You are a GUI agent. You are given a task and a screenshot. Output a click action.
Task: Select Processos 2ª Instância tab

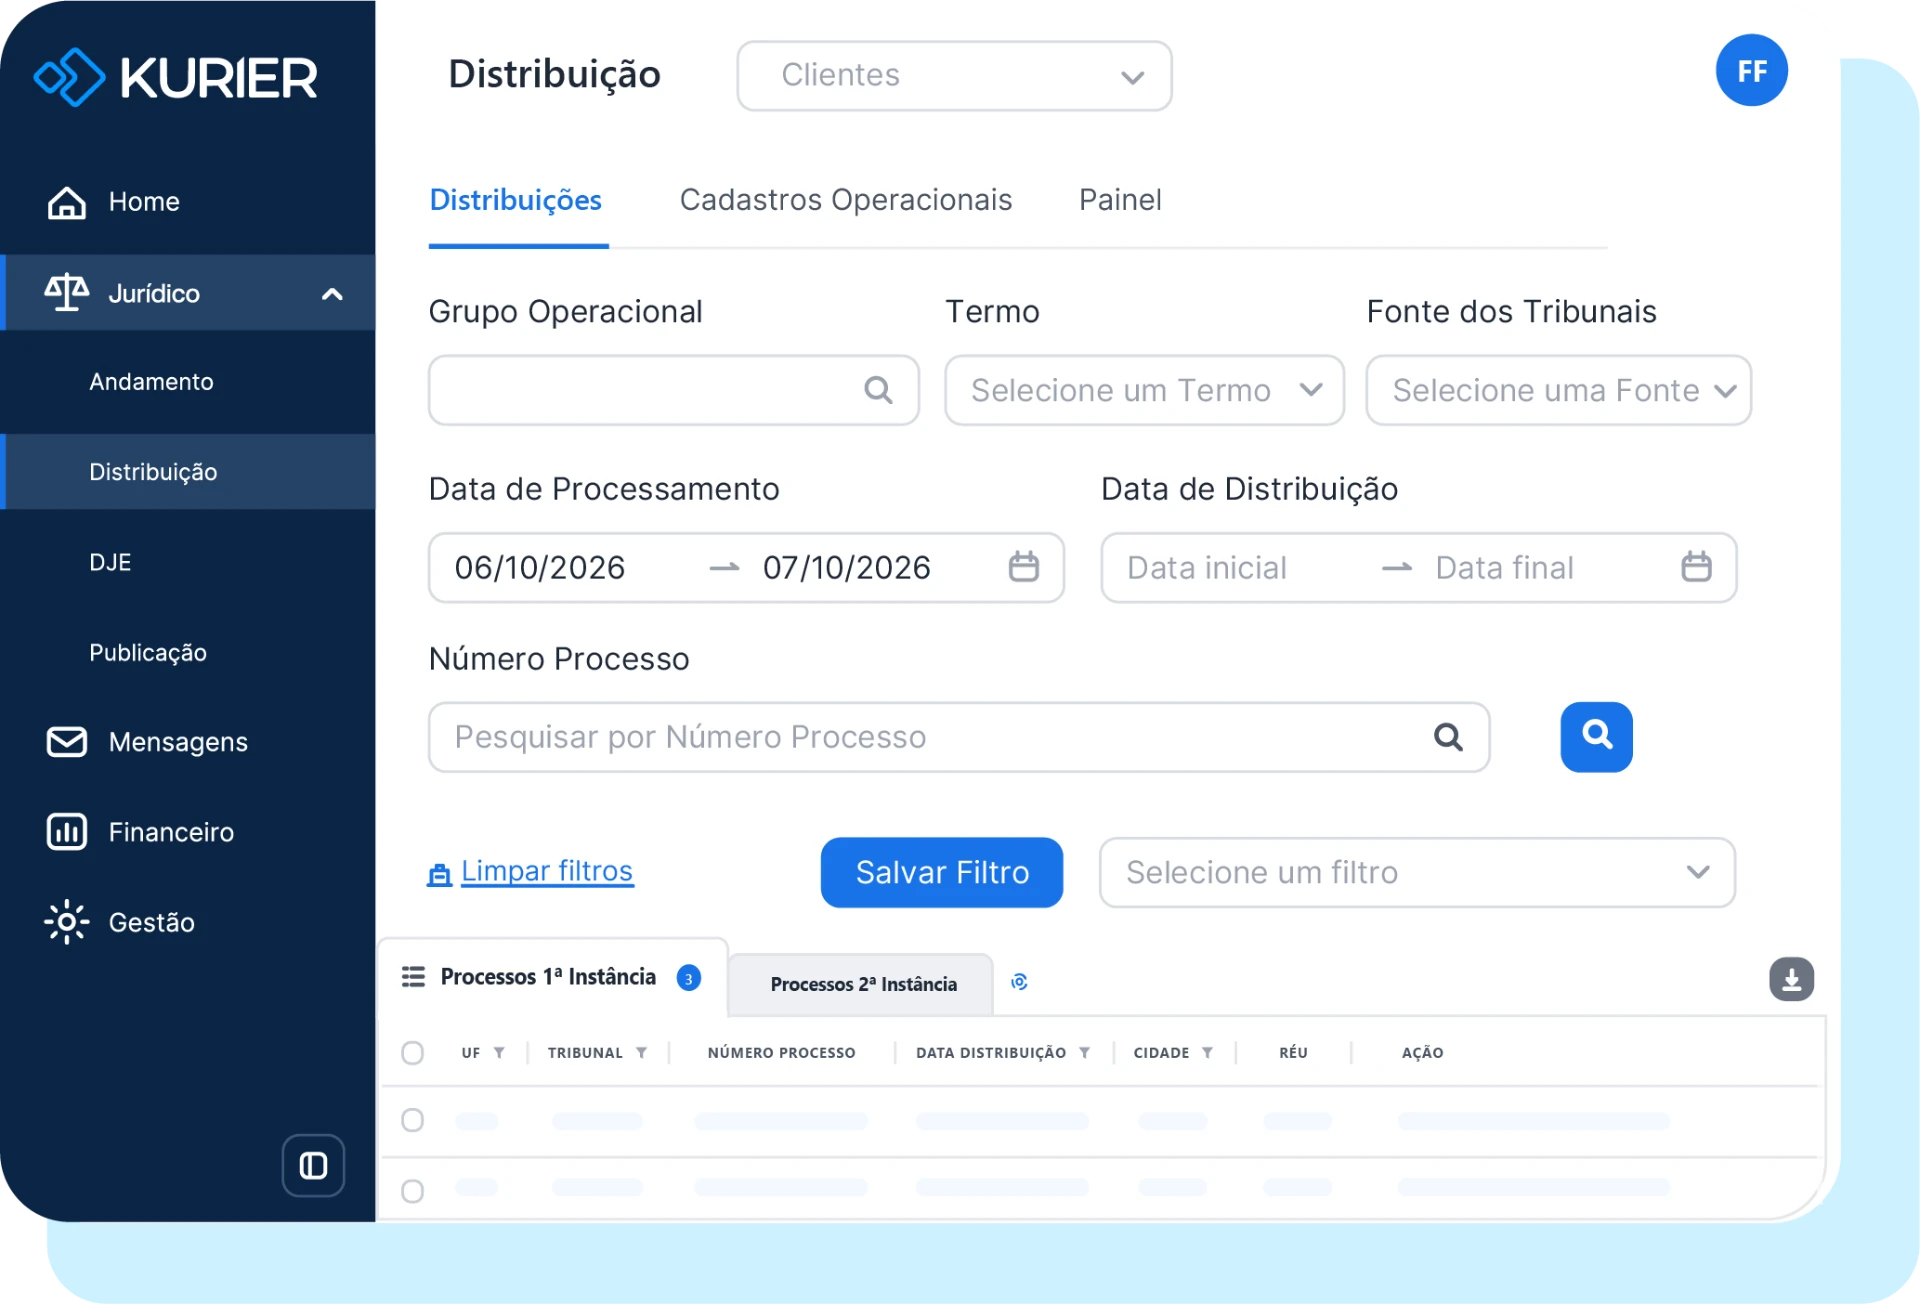862,985
